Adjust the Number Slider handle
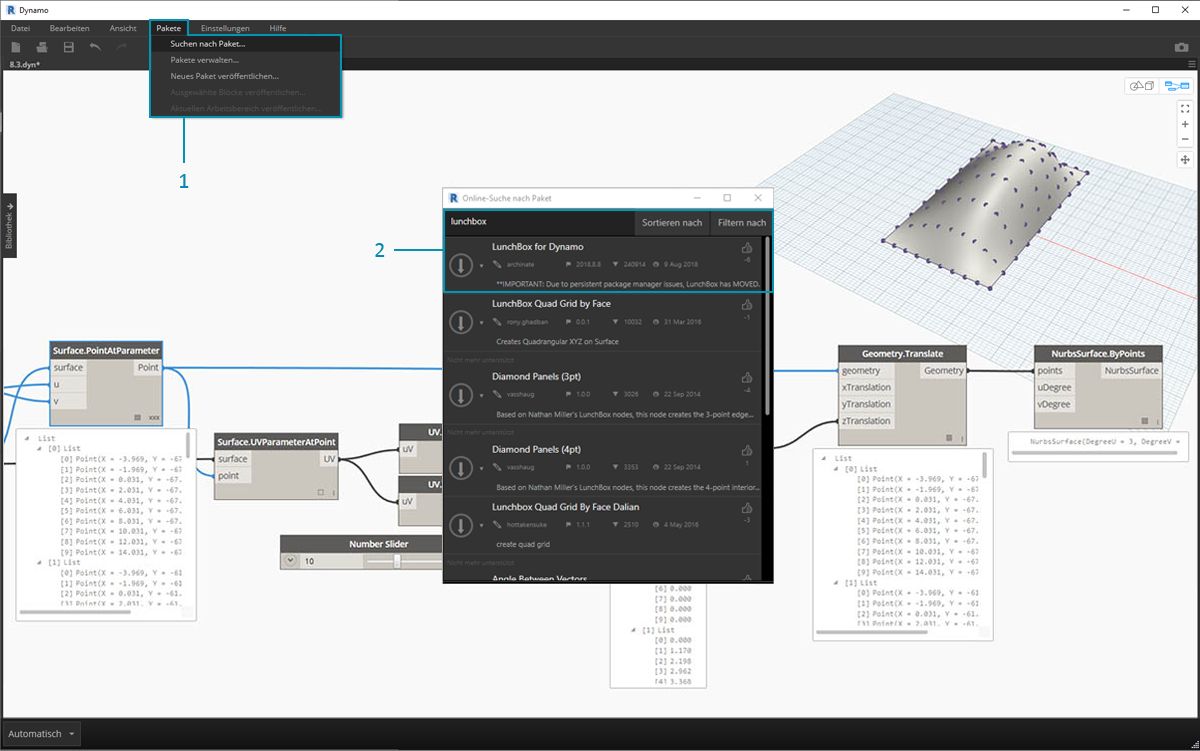The image size is (1200, 751). pyautogui.click(x=397, y=561)
